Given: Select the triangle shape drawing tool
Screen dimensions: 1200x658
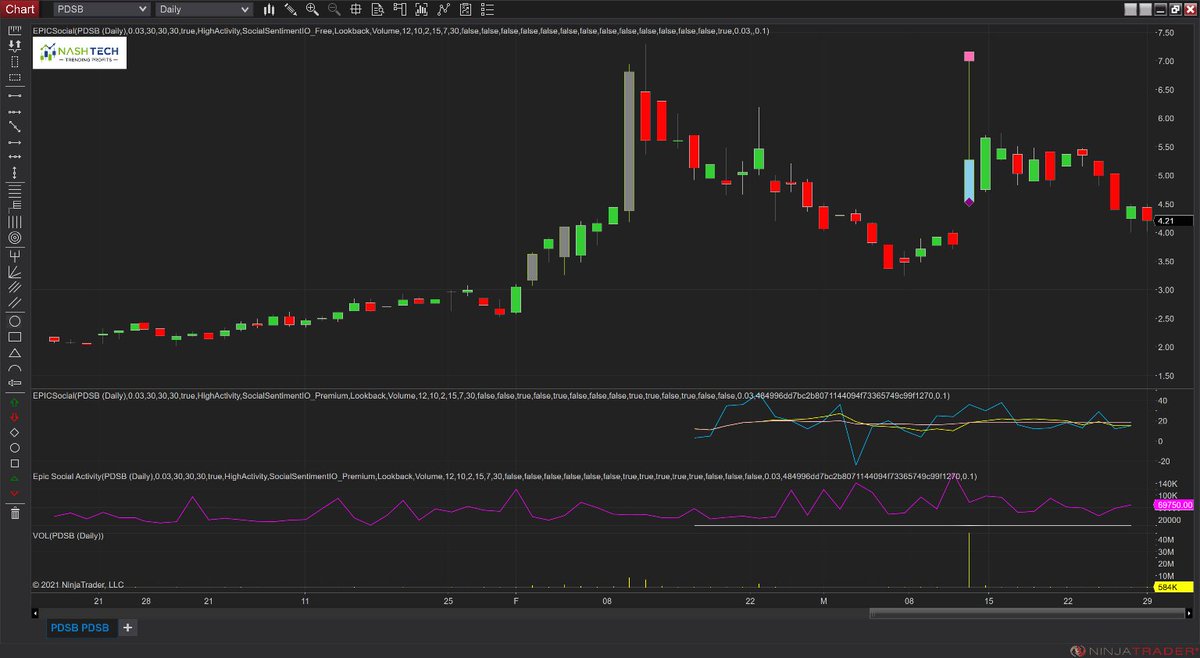Looking at the screenshot, I should coord(15,353).
